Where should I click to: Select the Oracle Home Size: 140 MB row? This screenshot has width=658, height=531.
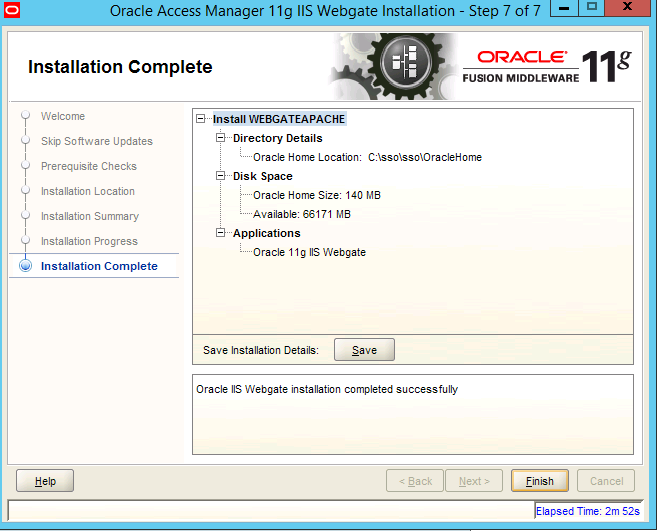(x=317, y=195)
